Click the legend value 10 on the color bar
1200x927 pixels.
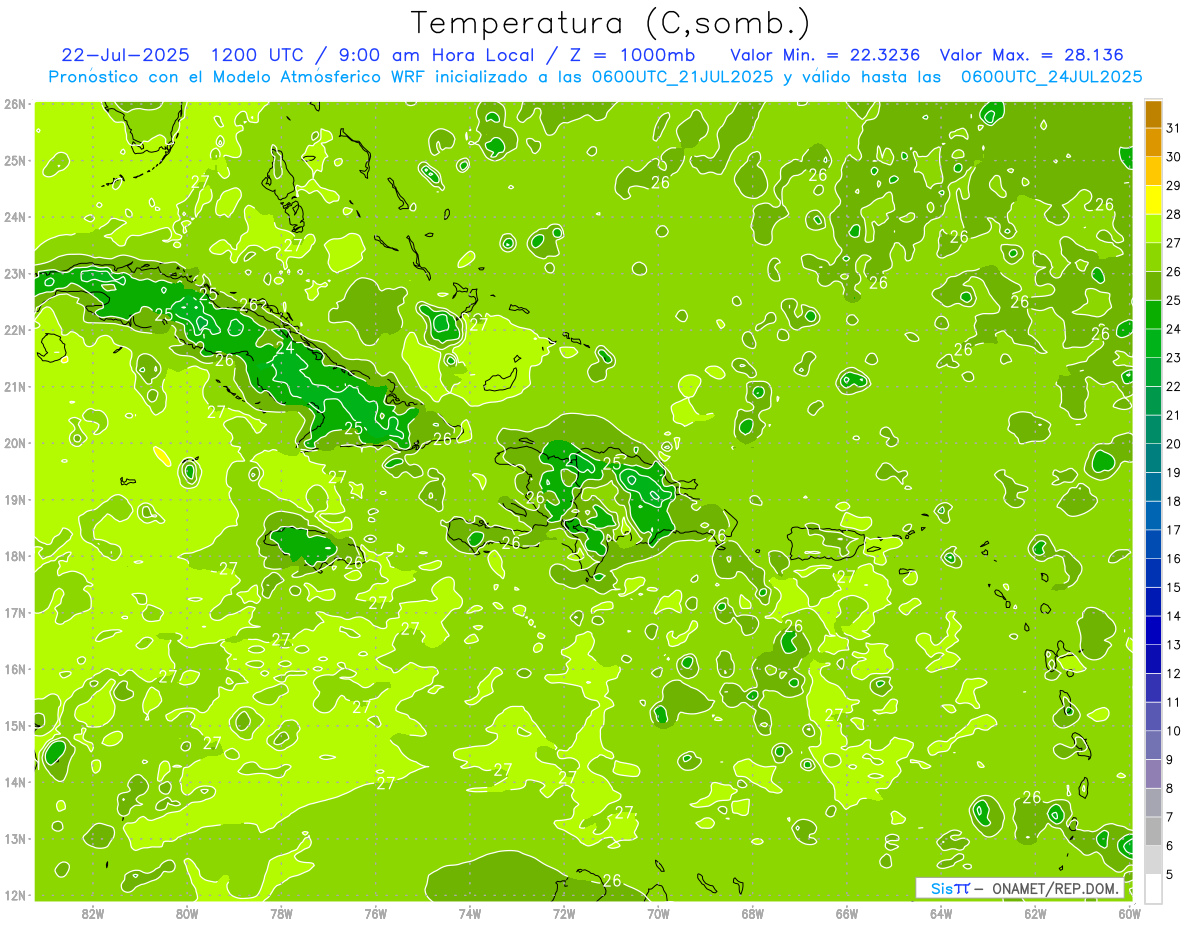[1174, 731]
